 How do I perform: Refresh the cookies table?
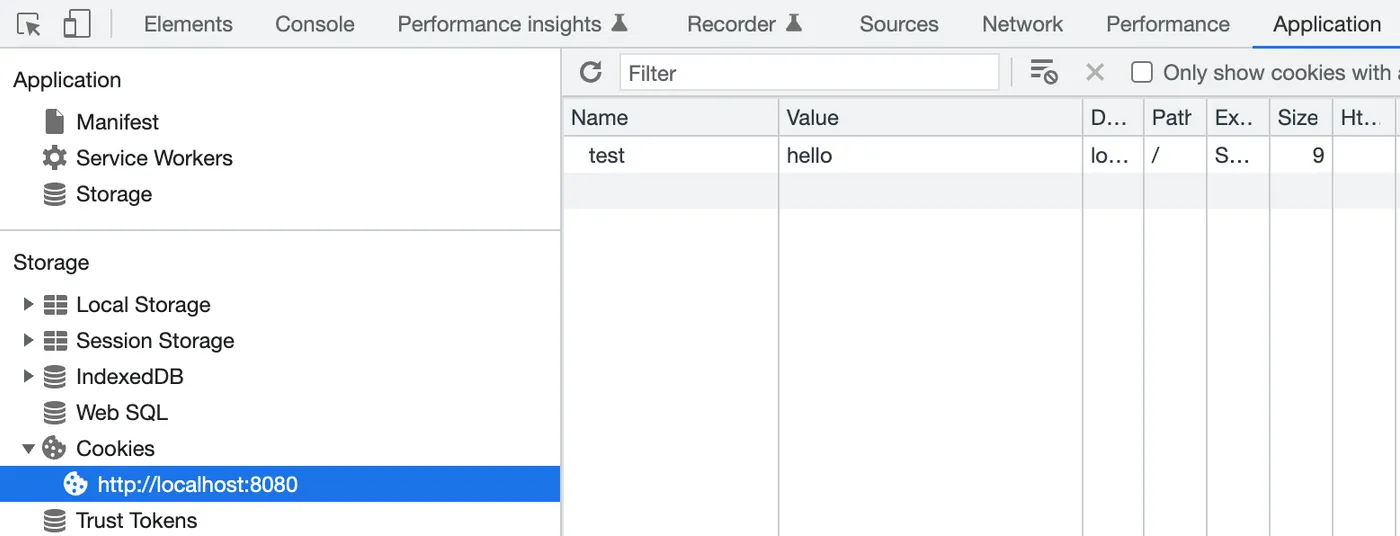click(x=591, y=72)
